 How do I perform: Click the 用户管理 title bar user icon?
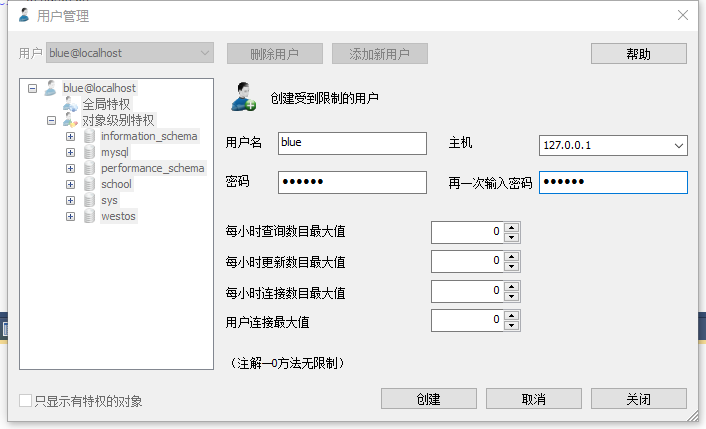[24, 16]
